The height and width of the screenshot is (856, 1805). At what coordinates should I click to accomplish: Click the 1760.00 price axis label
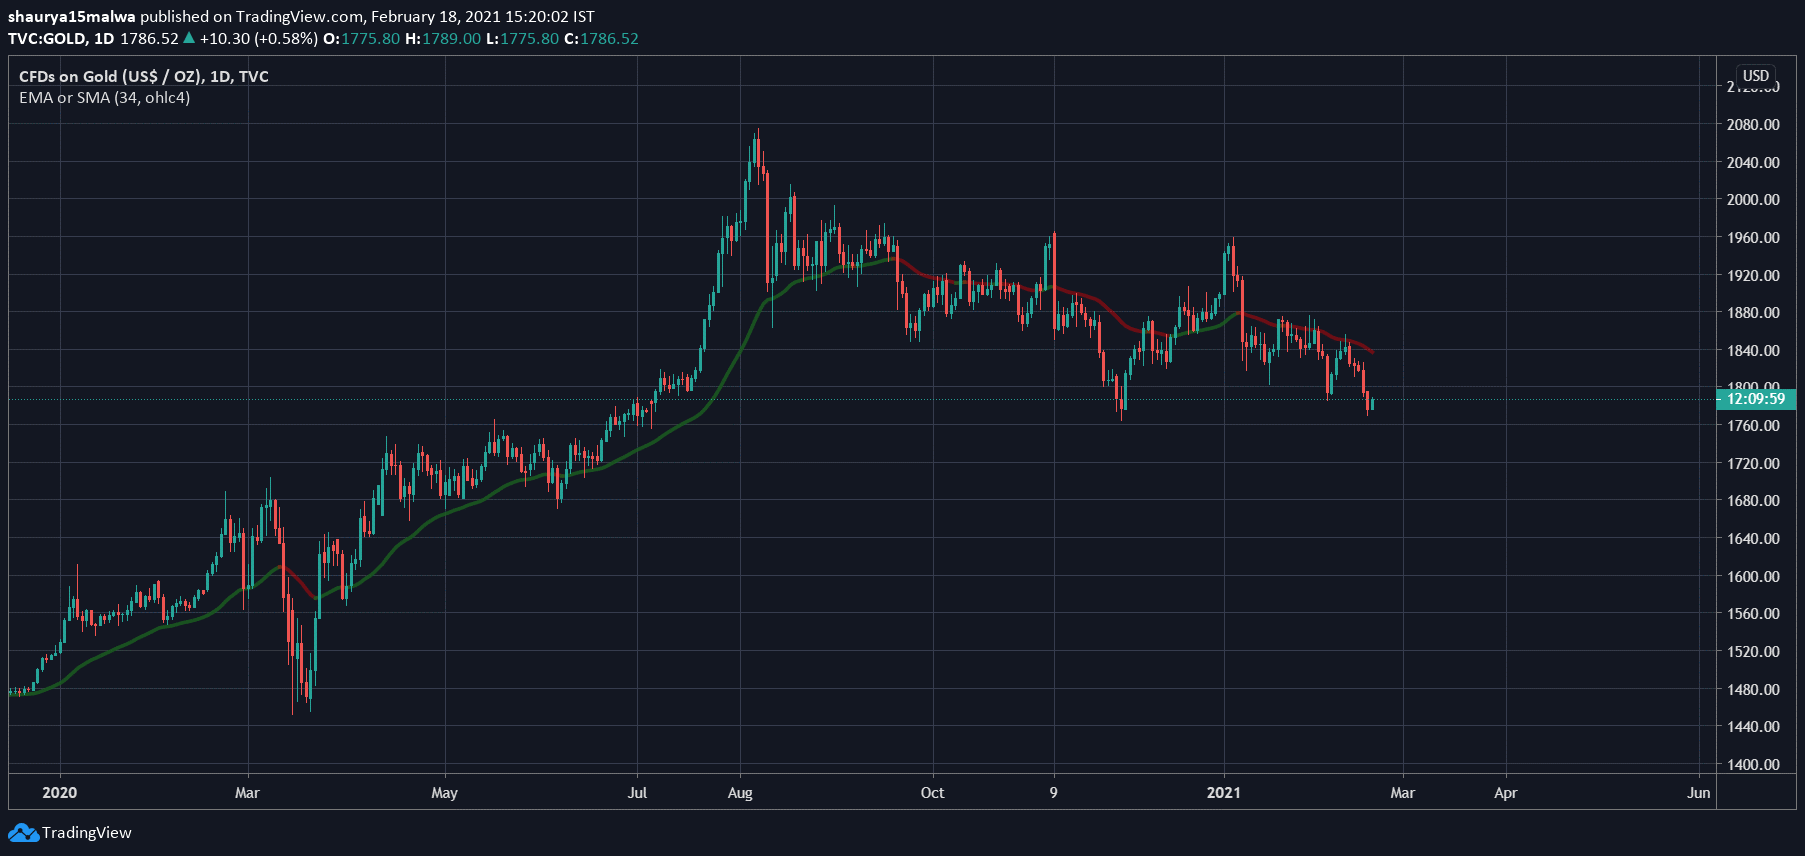(1753, 426)
